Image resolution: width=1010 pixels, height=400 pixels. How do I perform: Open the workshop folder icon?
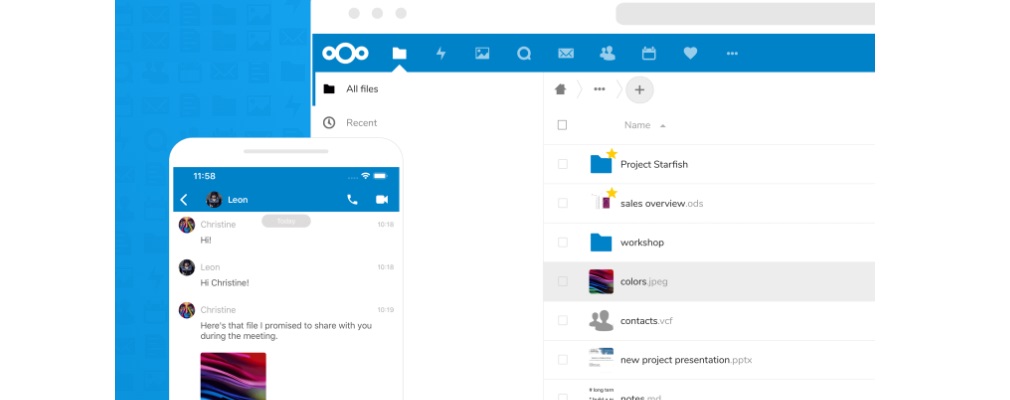(601, 242)
